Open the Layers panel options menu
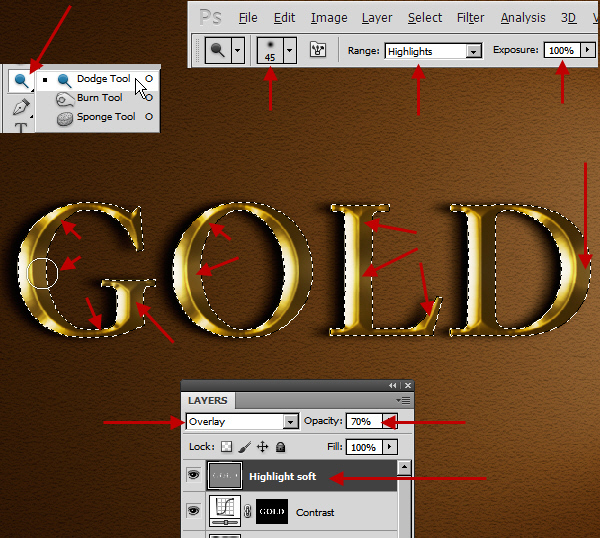 (x=405, y=400)
